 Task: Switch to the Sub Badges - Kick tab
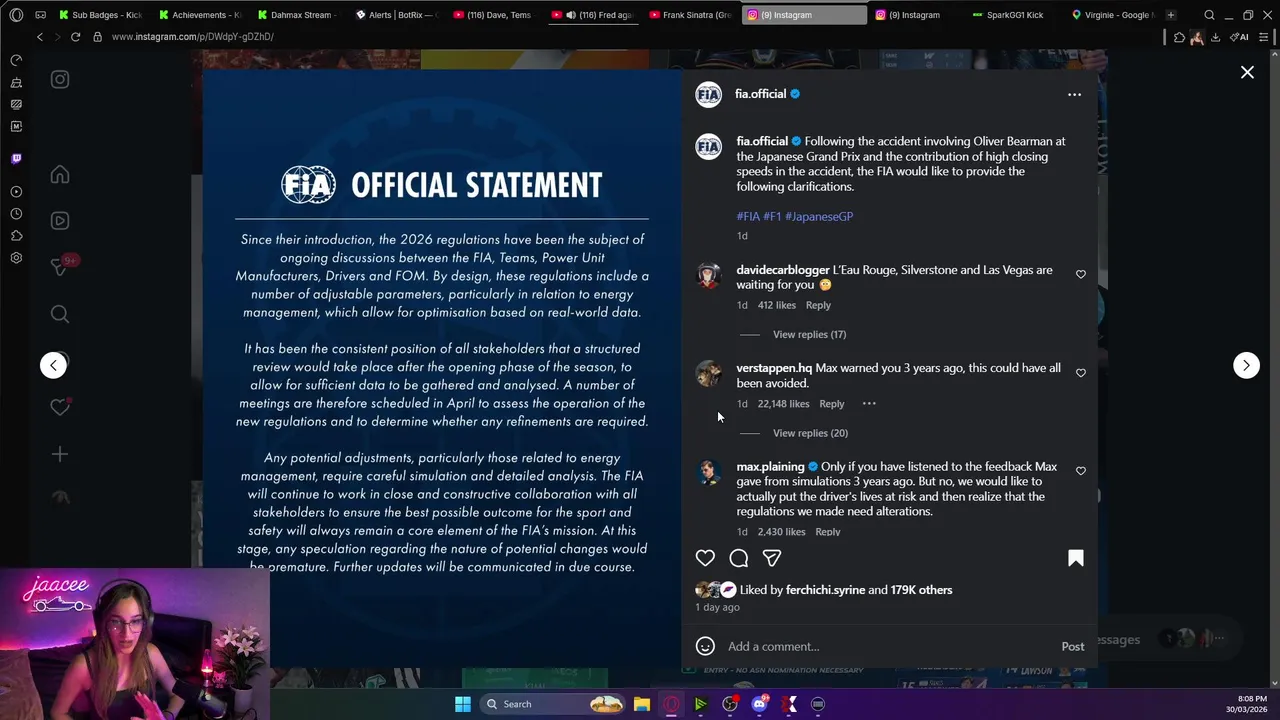coord(100,15)
